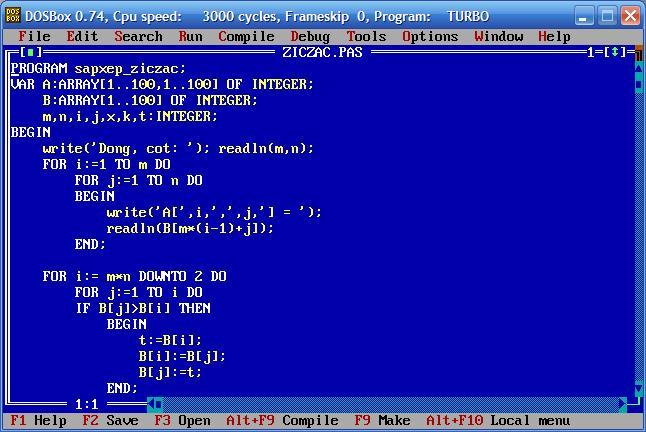The height and width of the screenshot is (432, 646).
Task: Click cursor position indicator 1:1
Action: point(87,404)
